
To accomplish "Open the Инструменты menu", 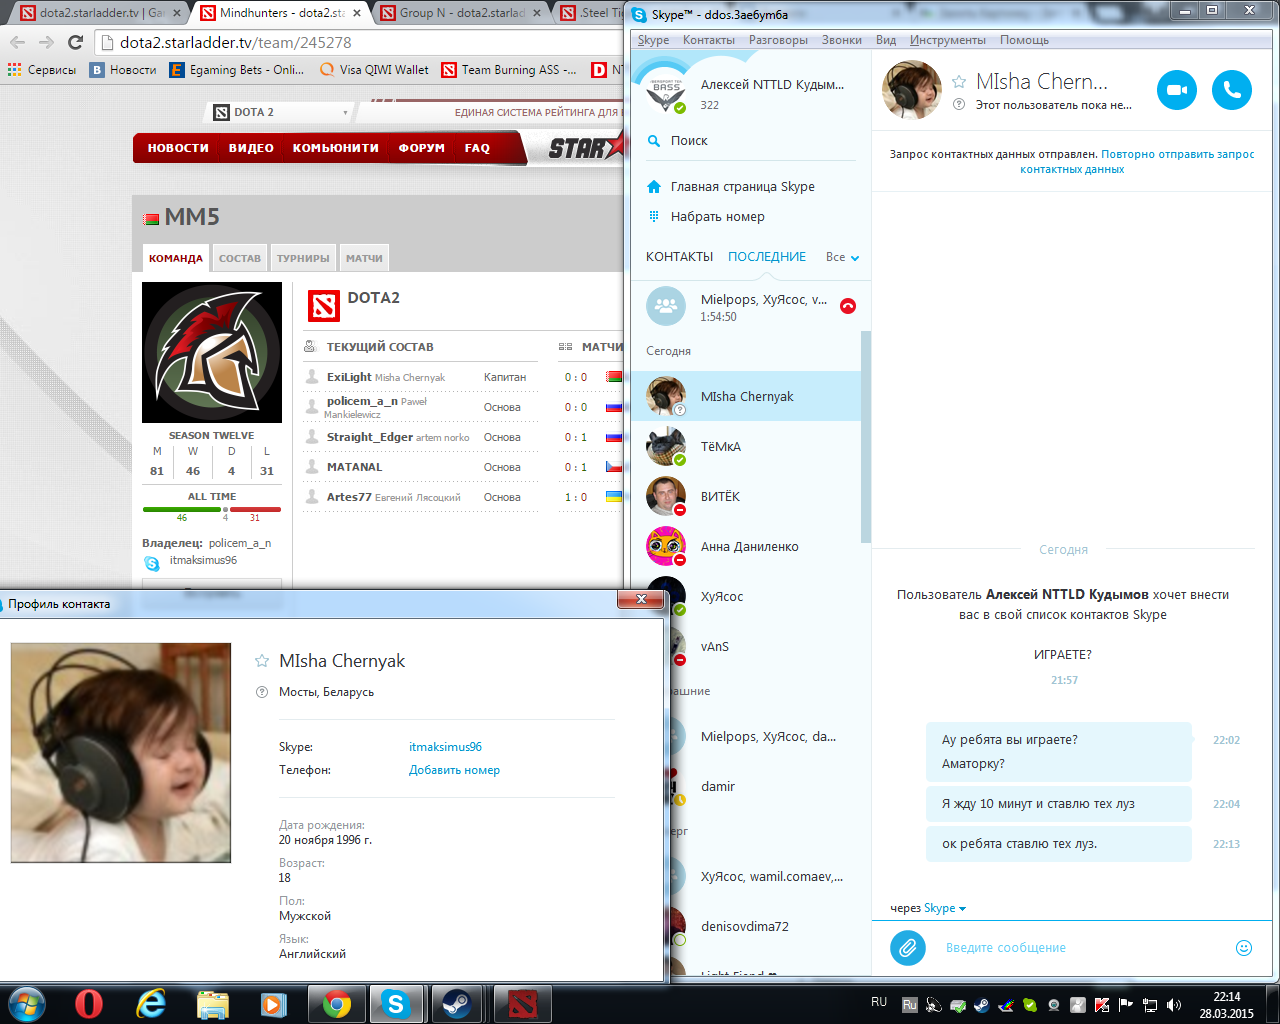I will pos(948,40).
